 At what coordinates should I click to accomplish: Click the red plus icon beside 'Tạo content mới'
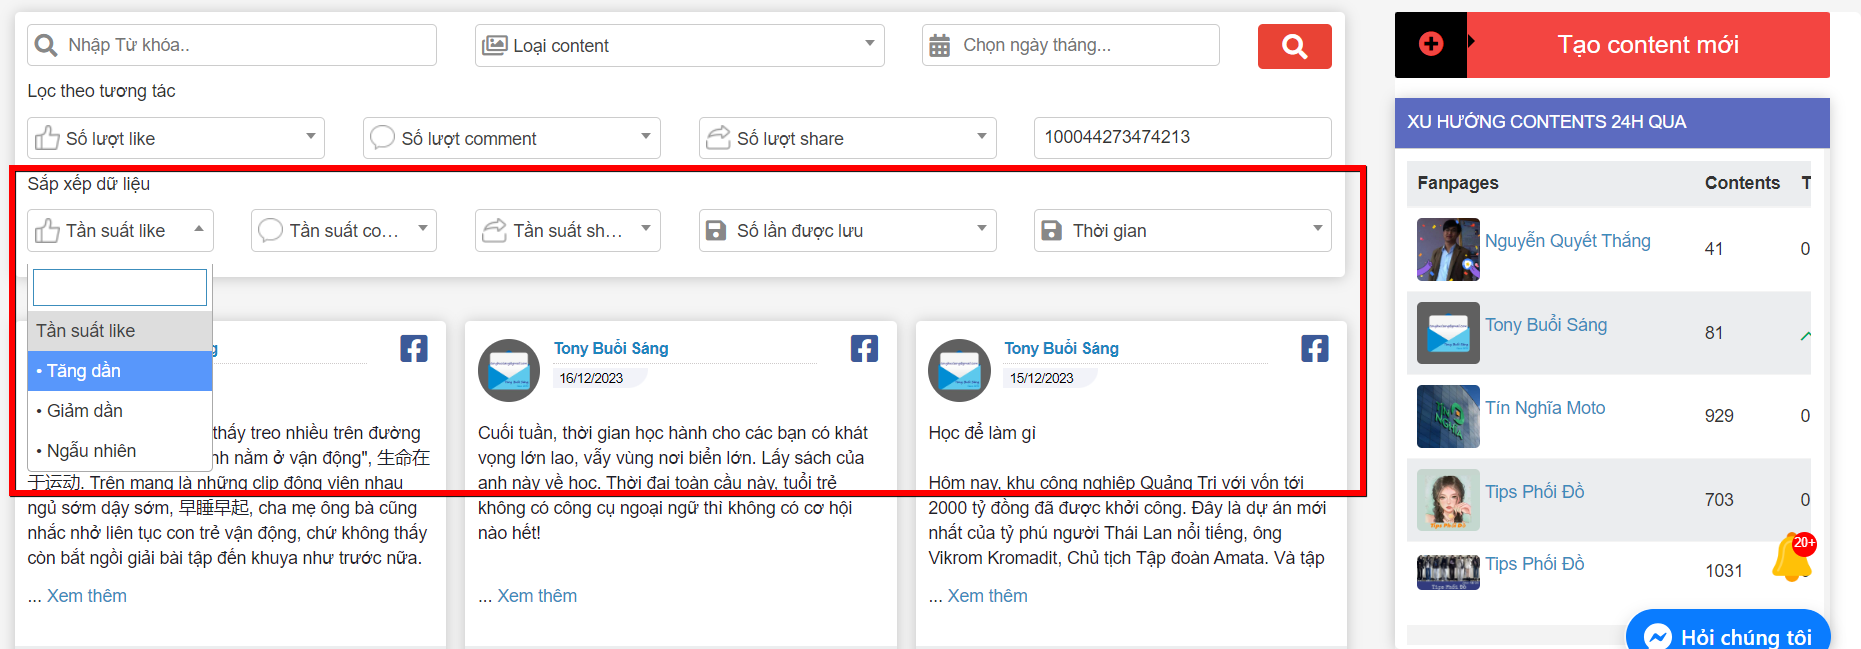click(1431, 44)
